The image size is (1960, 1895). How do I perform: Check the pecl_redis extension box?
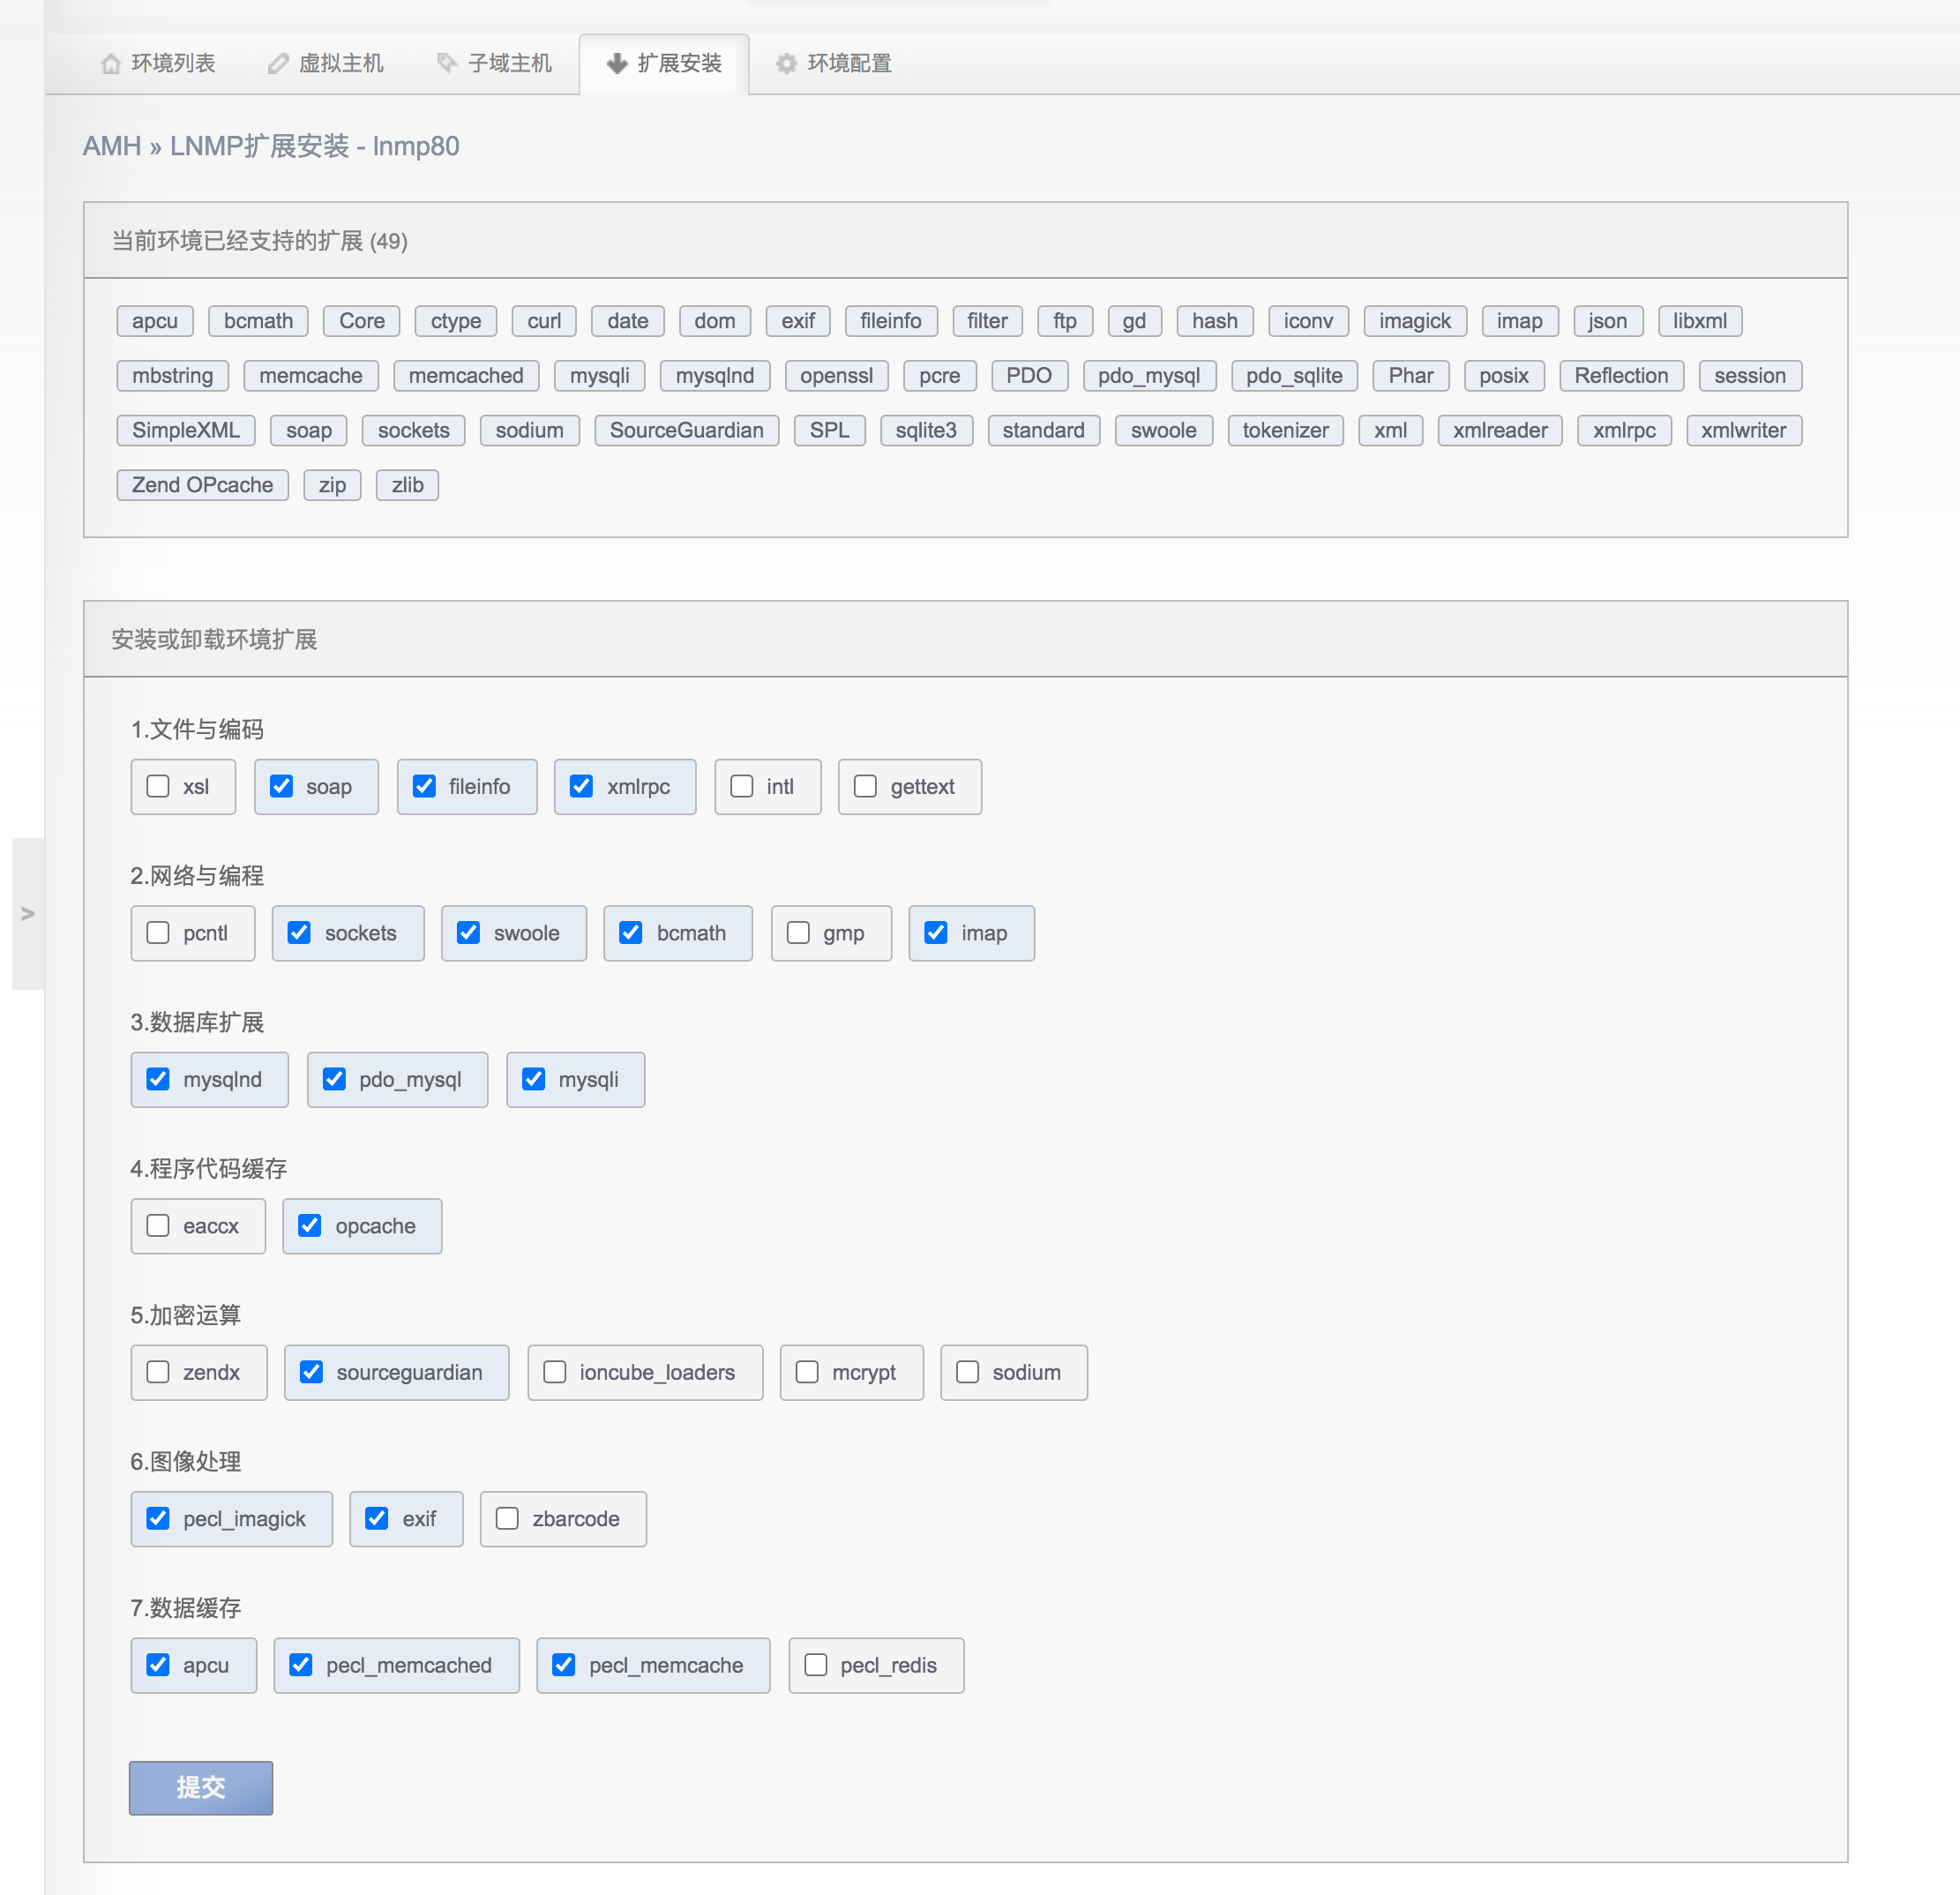(816, 1665)
